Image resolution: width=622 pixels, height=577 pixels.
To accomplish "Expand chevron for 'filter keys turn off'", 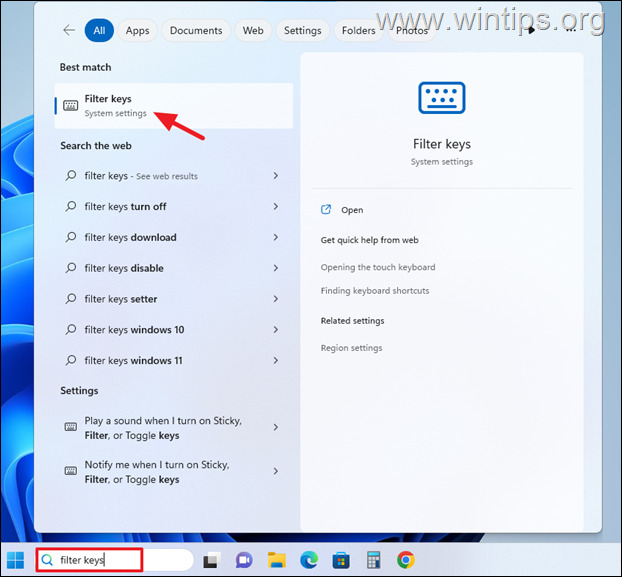I will point(276,207).
